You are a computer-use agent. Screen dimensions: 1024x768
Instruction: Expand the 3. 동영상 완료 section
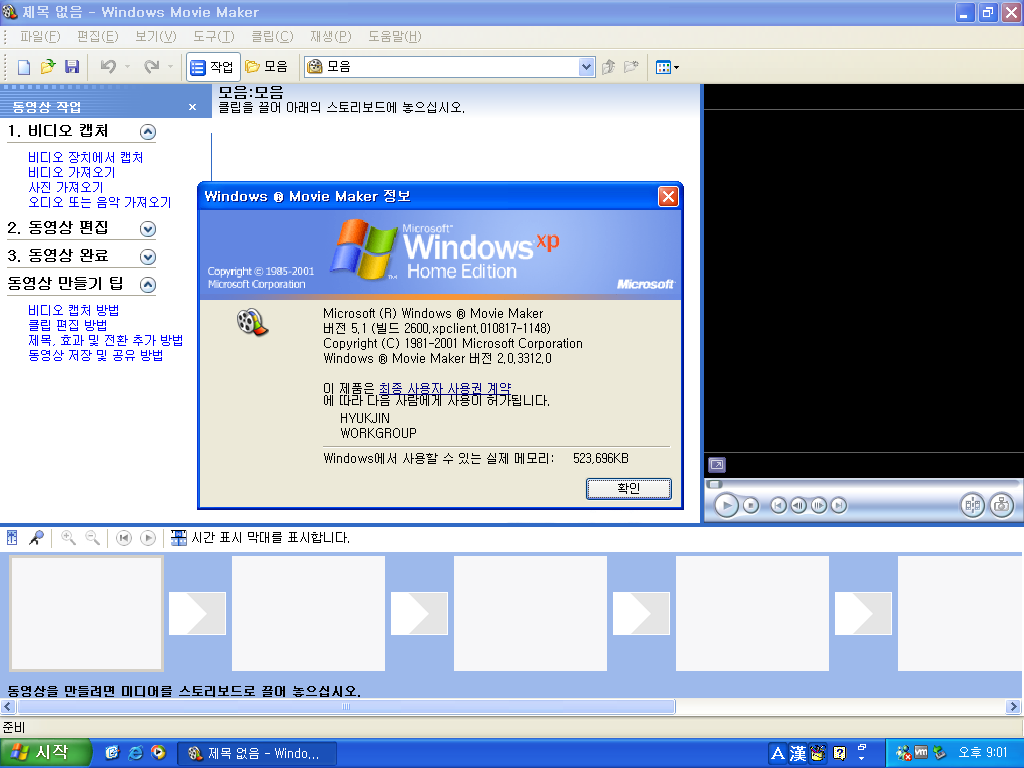click(x=148, y=257)
